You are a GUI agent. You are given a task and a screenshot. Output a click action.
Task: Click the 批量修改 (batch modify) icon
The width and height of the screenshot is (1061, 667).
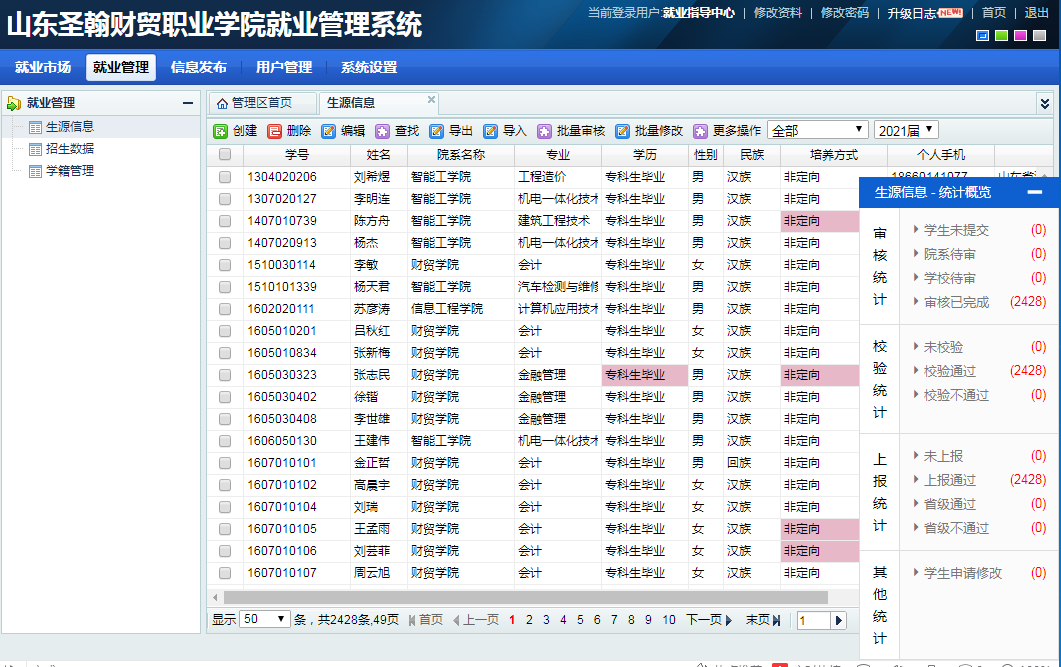coord(623,131)
